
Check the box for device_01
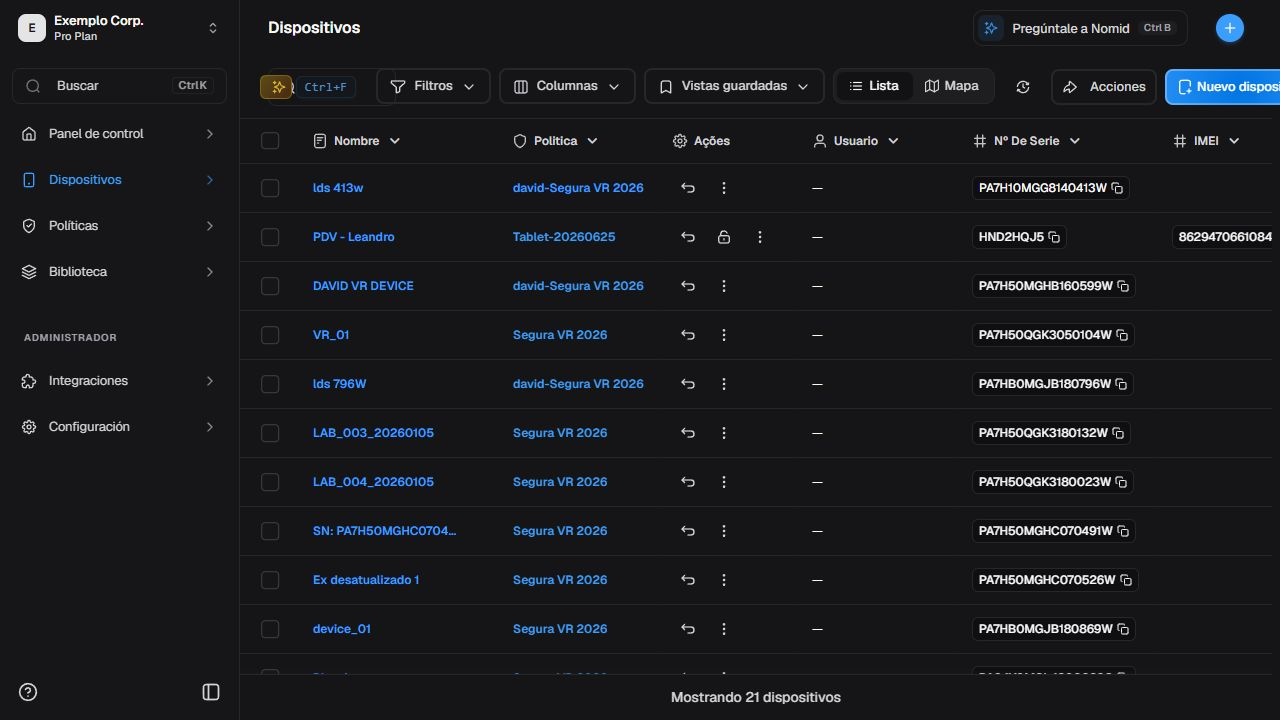point(270,629)
